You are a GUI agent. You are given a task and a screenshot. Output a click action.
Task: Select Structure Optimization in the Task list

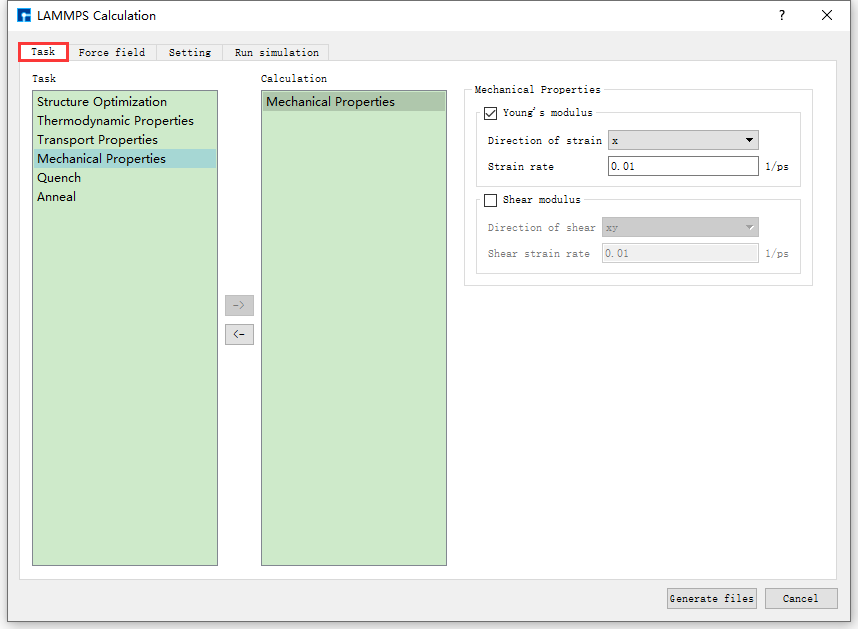102,102
